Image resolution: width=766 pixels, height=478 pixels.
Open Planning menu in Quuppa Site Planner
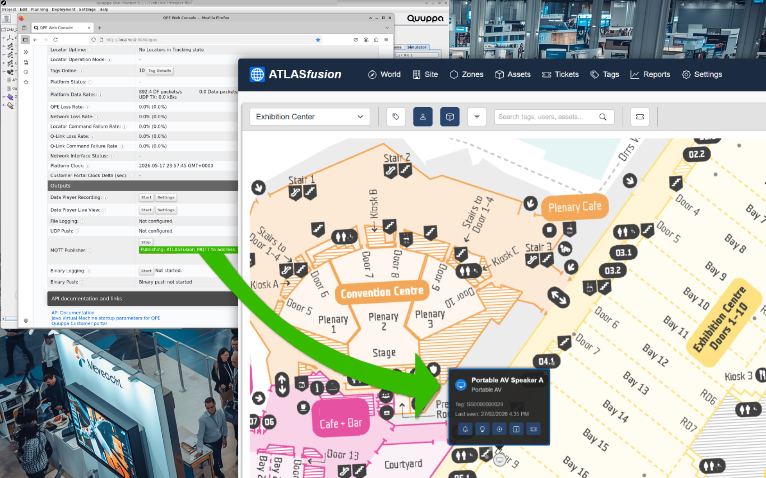click(x=39, y=9)
